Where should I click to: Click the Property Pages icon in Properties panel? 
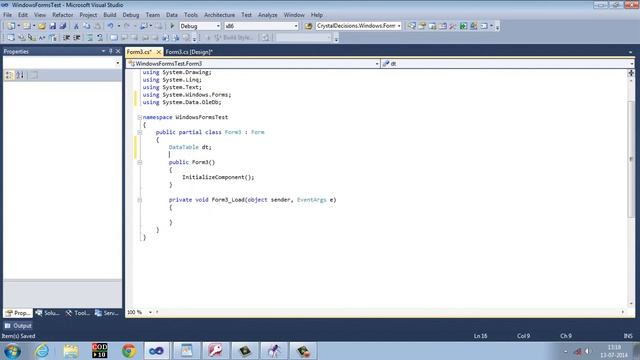tap(33, 75)
